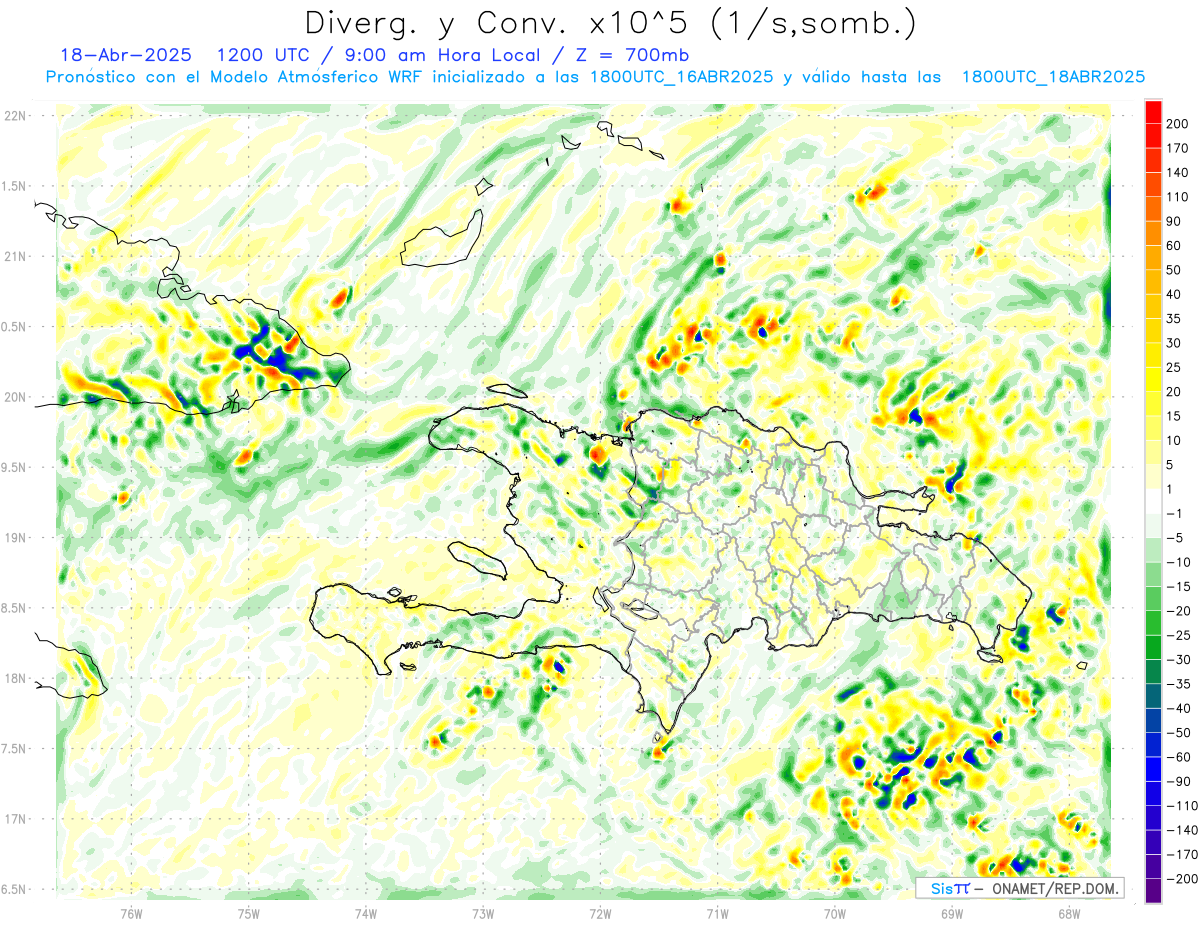Click the "-200" color scale label
Screen dimensions: 1200x927
1181,879
